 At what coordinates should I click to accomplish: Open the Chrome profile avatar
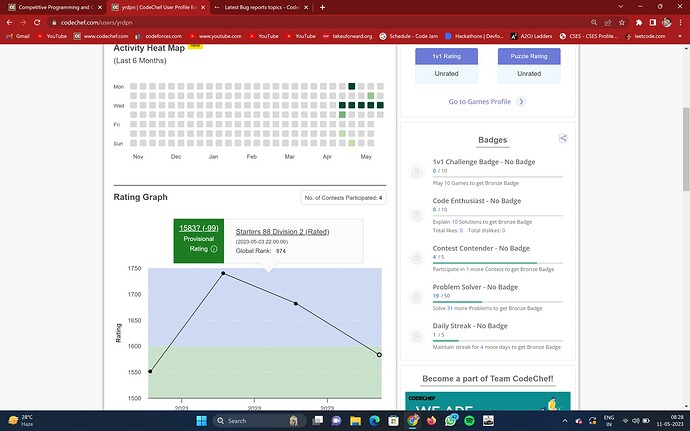click(667, 22)
